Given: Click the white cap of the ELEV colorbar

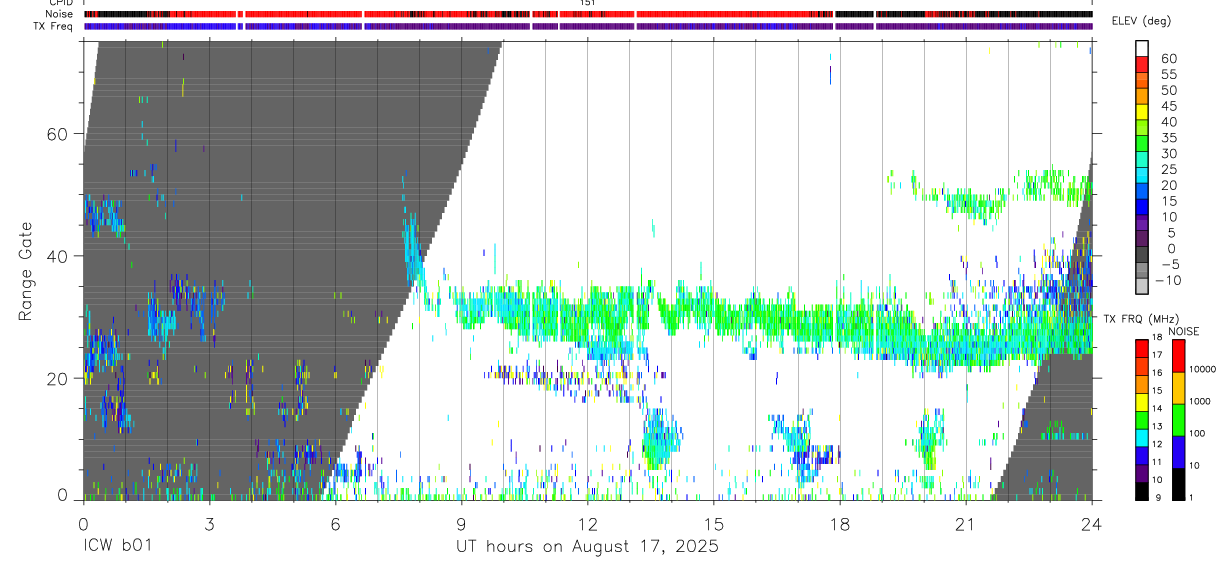Looking at the screenshot, I should [x=1142, y=48].
